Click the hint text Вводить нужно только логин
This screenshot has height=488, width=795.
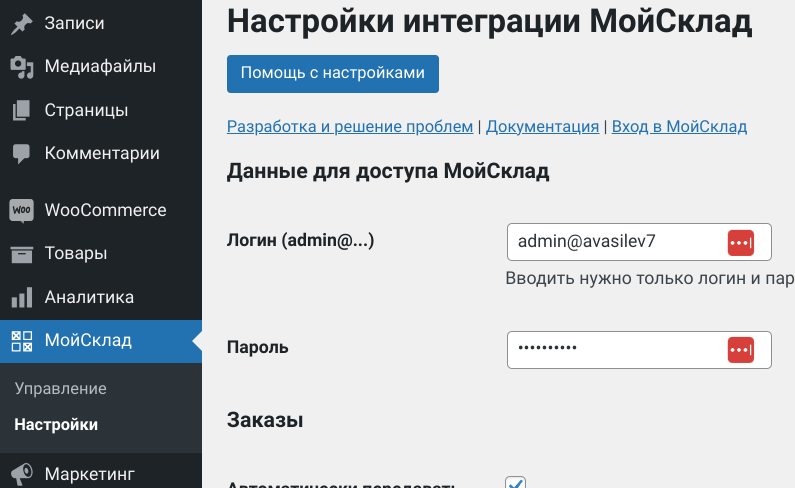(x=650, y=278)
